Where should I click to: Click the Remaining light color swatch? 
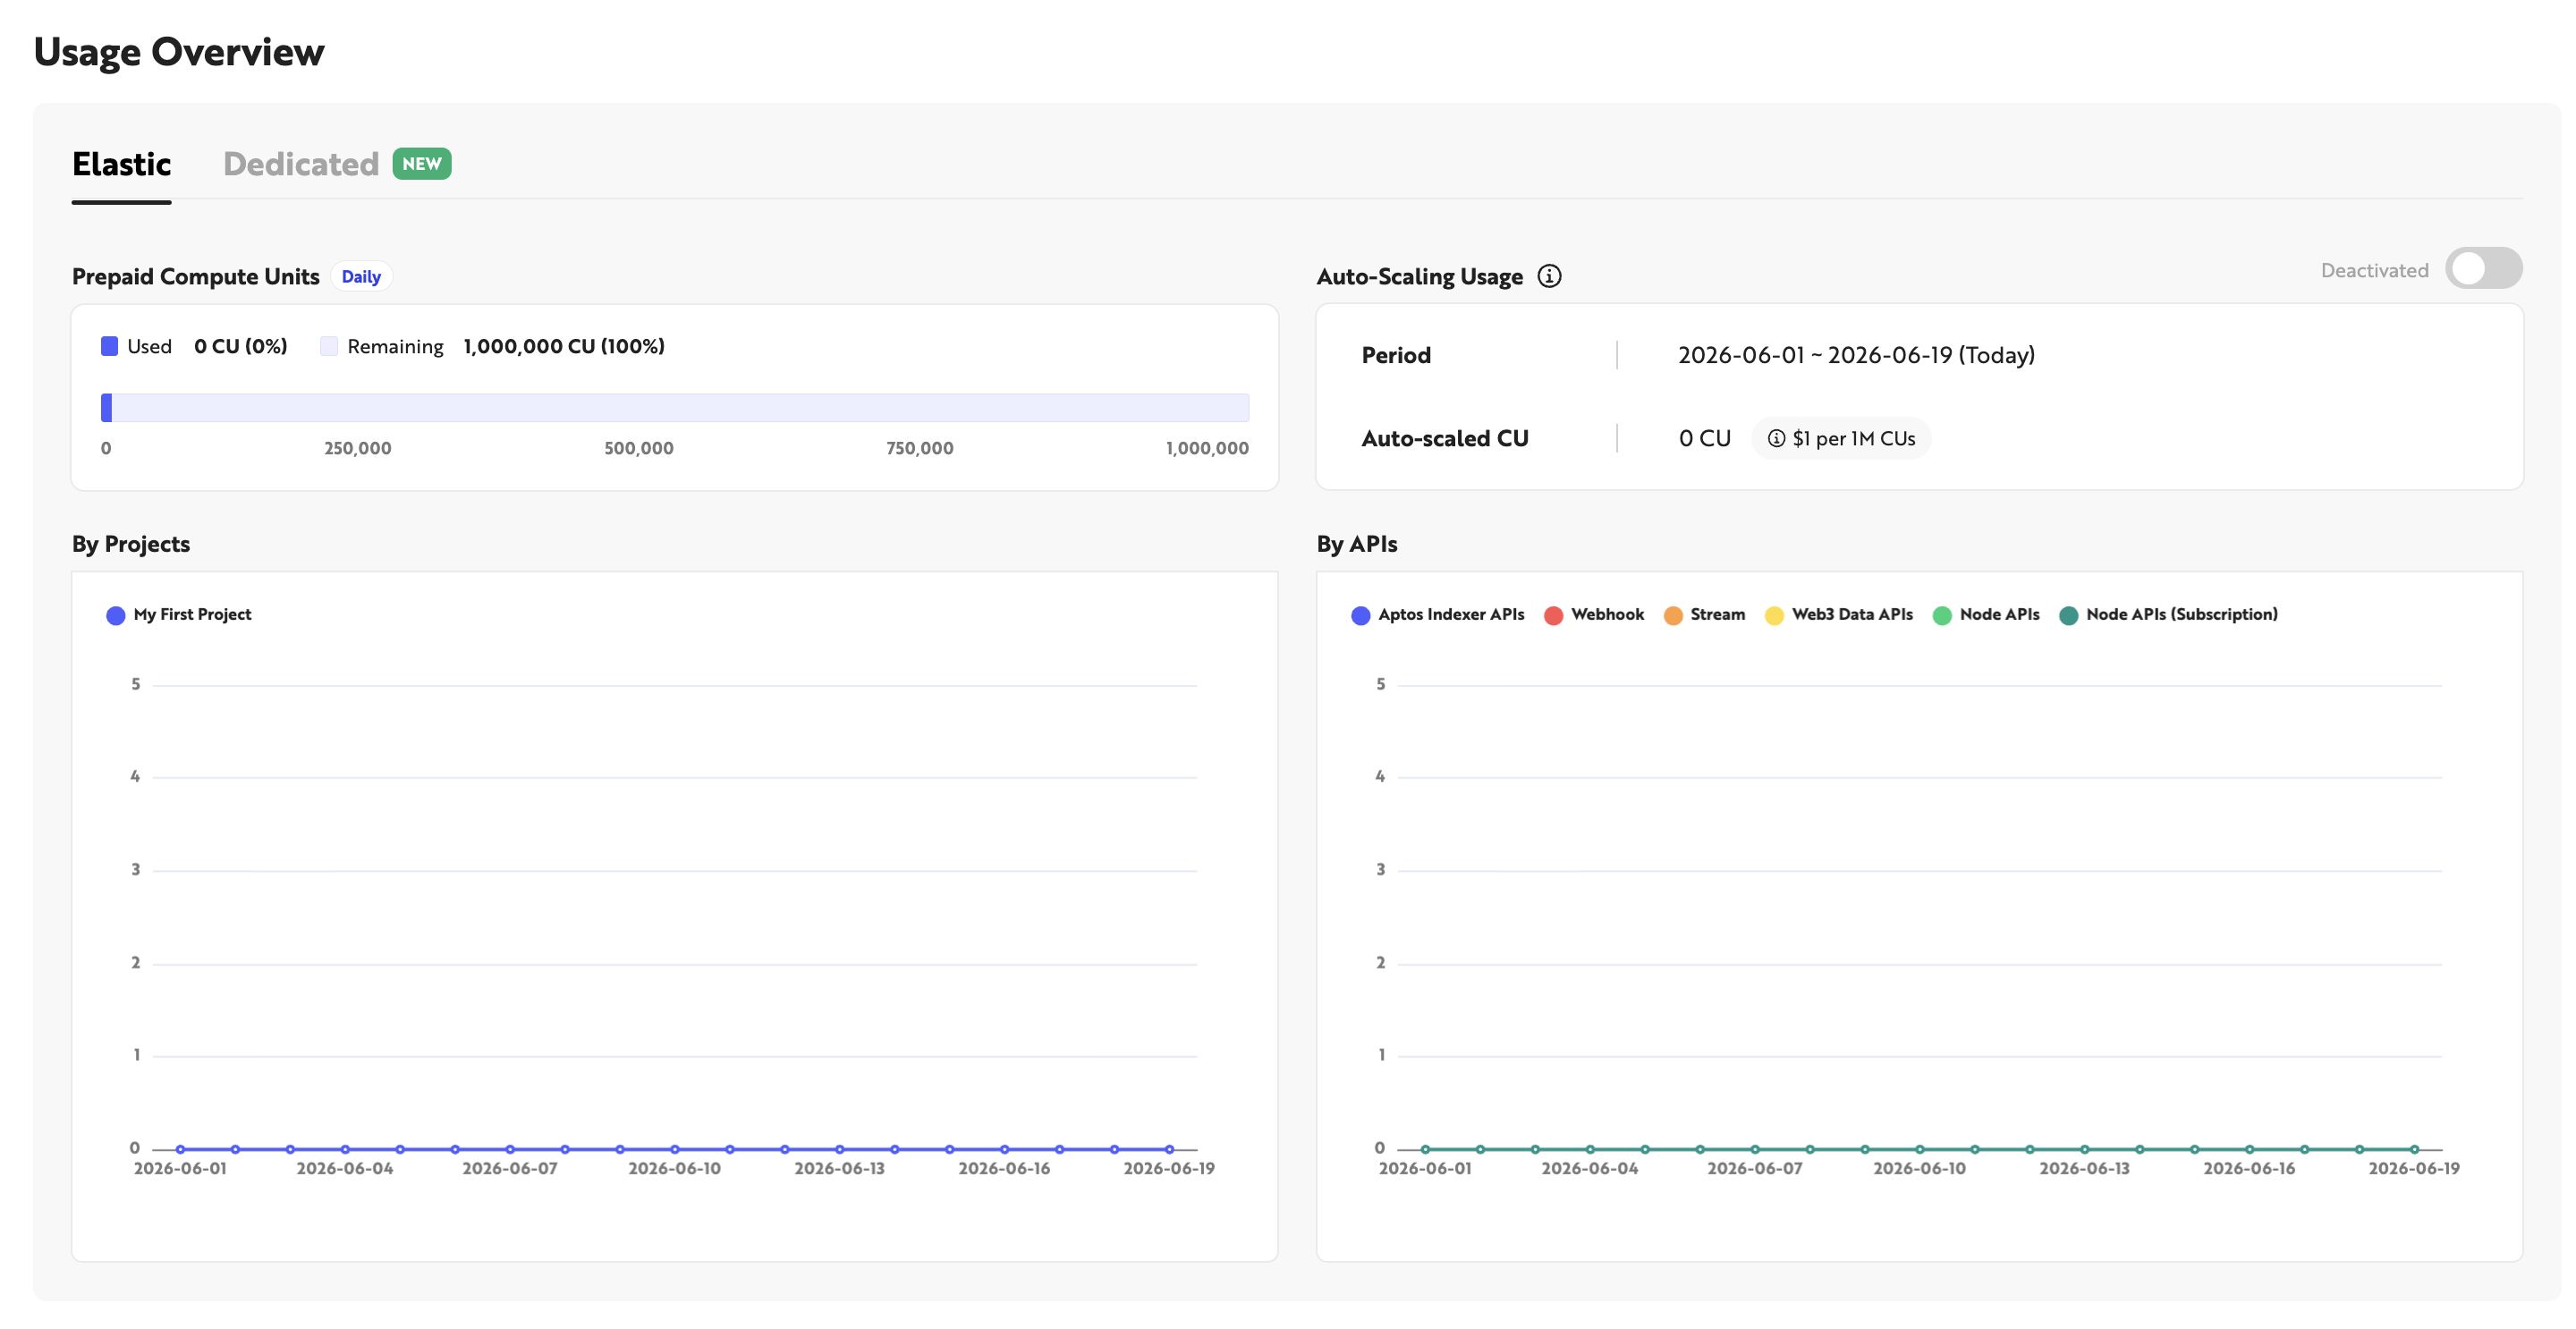[x=329, y=346]
